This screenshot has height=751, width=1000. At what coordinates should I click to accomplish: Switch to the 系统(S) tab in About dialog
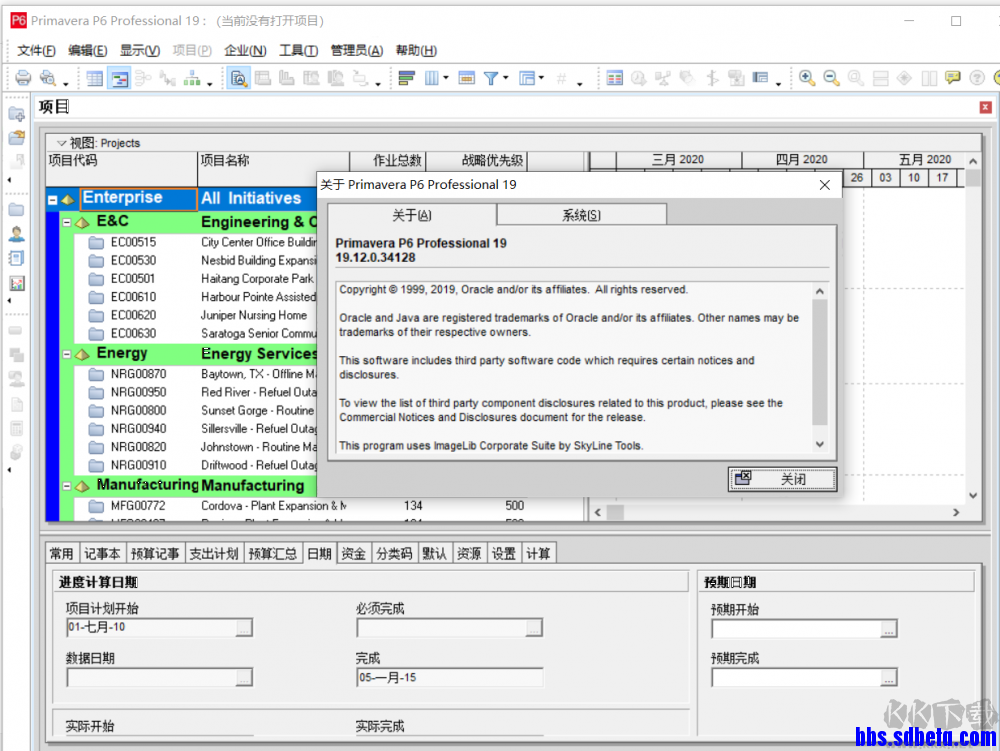581,215
